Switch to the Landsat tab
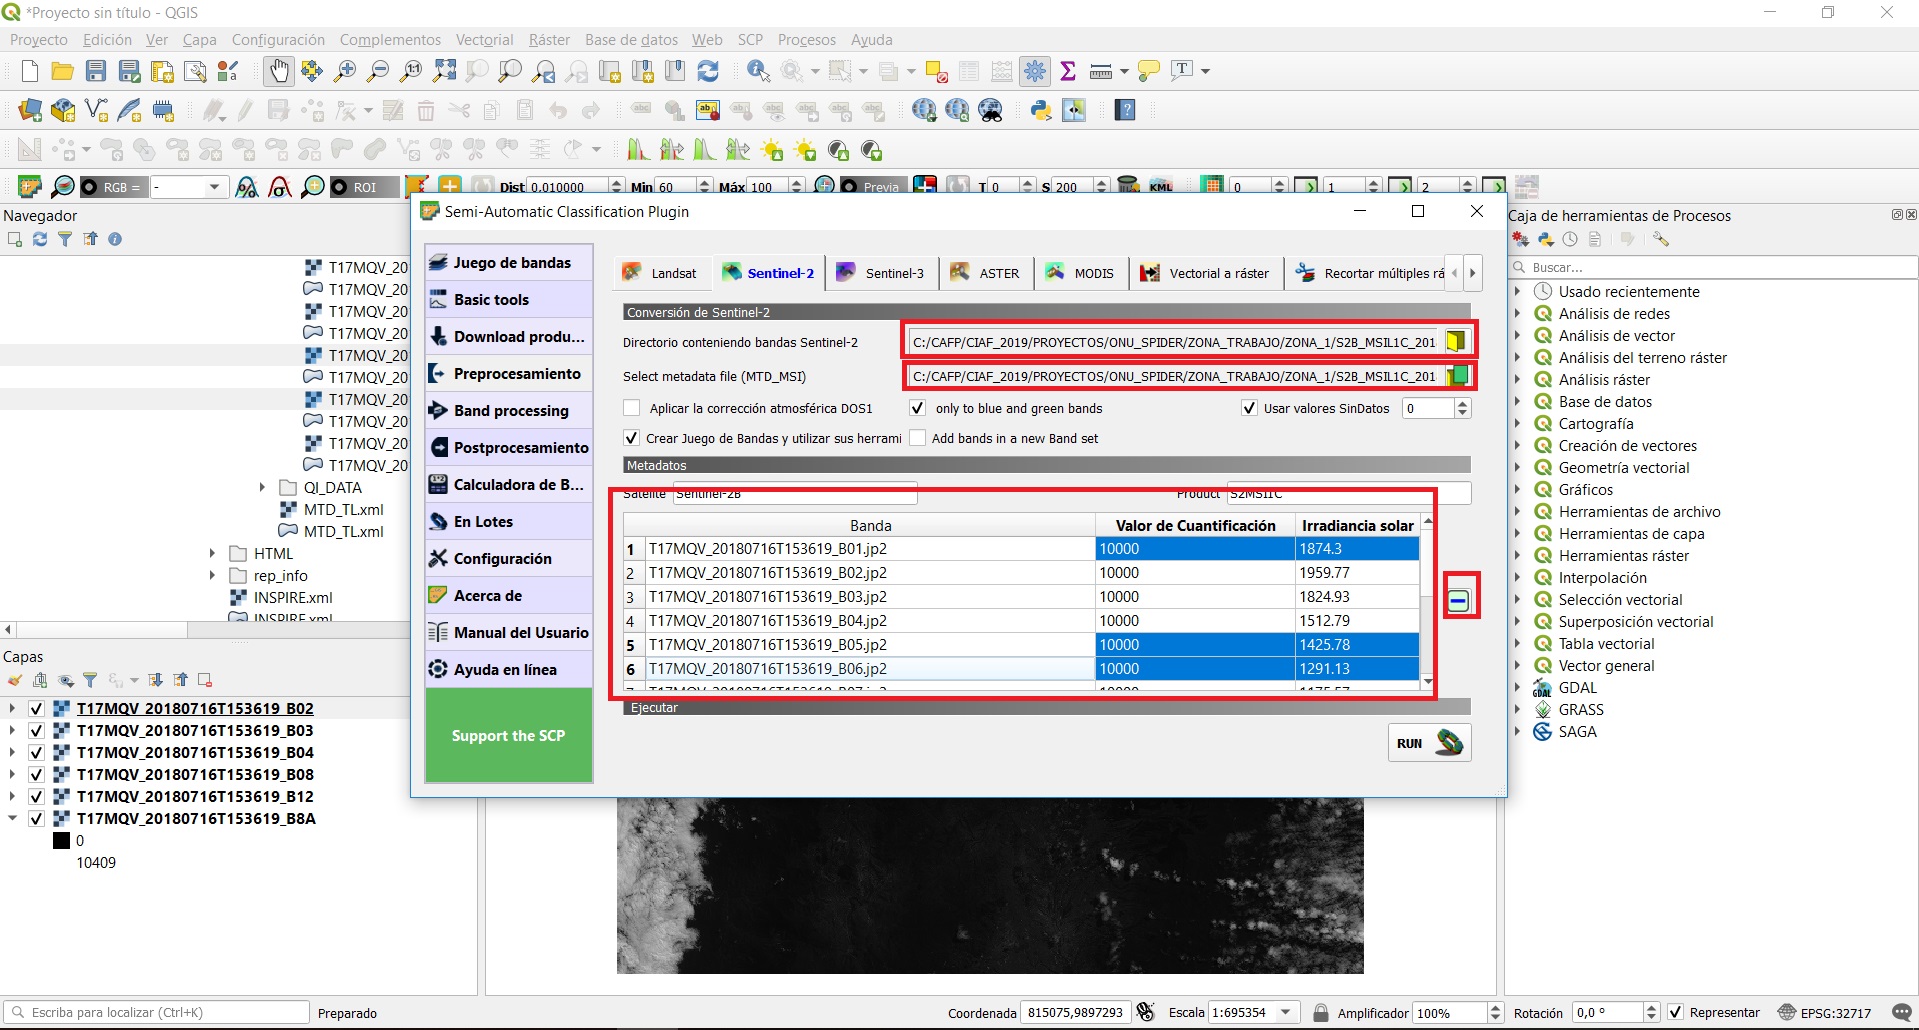 [660, 273]
